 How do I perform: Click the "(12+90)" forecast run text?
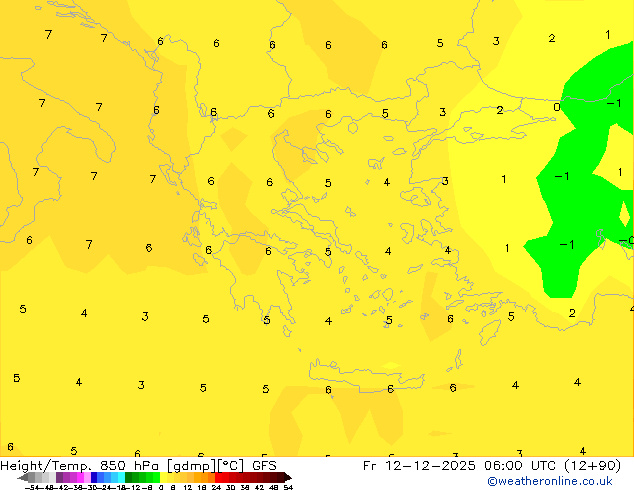click(x=592, y=466)
